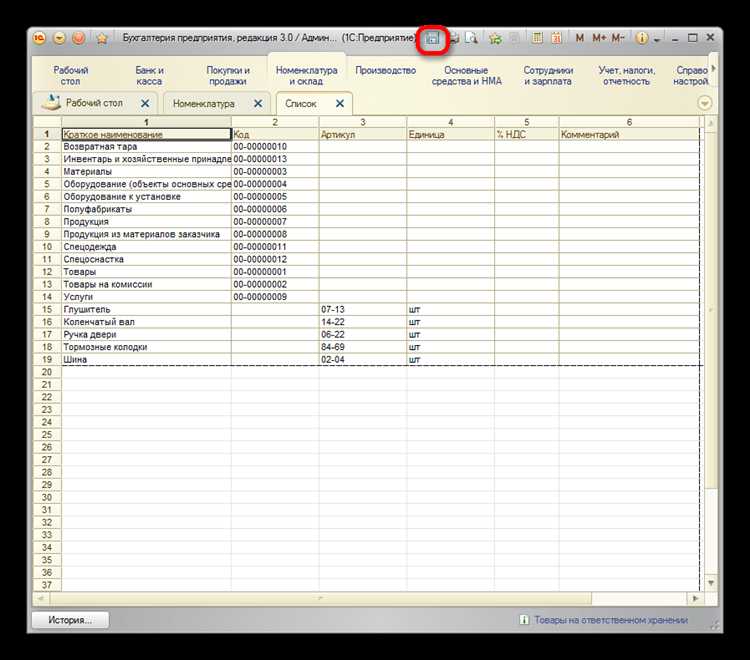Close the Номенклатура tab with its X
Screen dimensions: 750x660
(258, 103)
